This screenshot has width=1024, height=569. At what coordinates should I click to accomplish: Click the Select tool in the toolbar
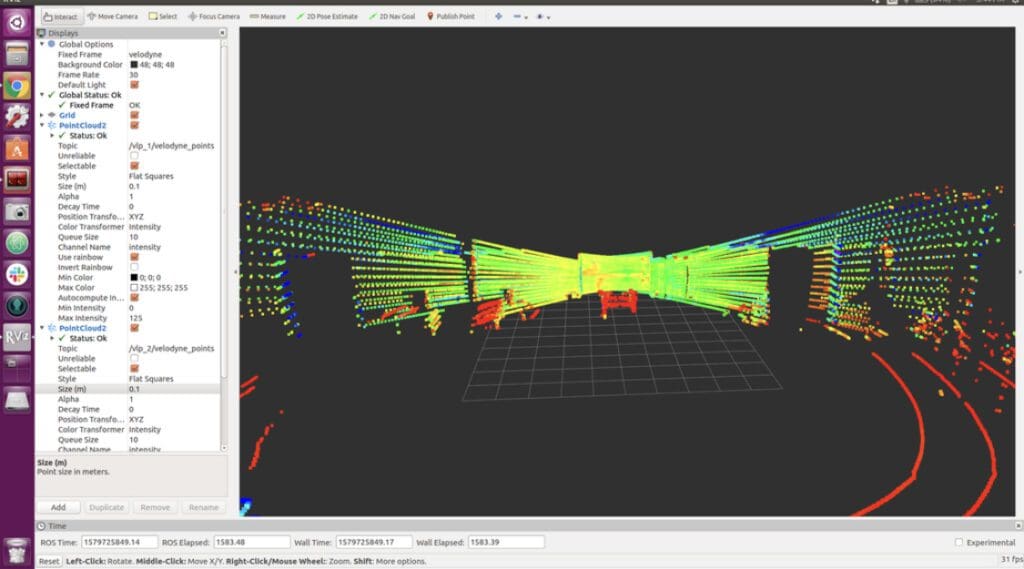click(162, 16)
